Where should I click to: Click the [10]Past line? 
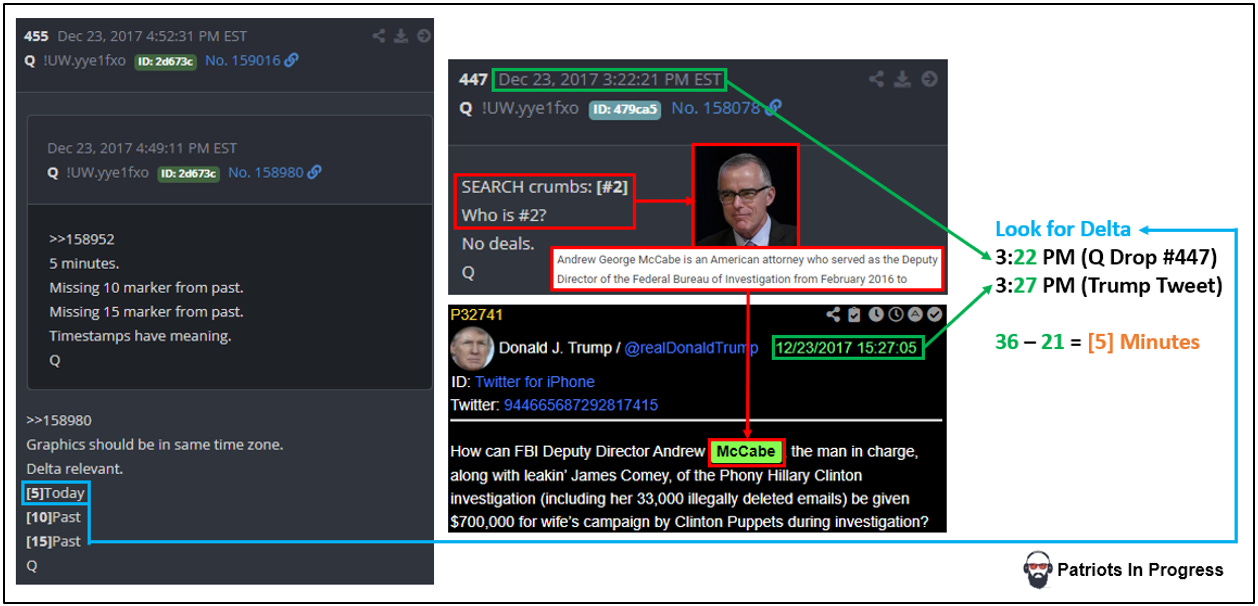point(54,517)
